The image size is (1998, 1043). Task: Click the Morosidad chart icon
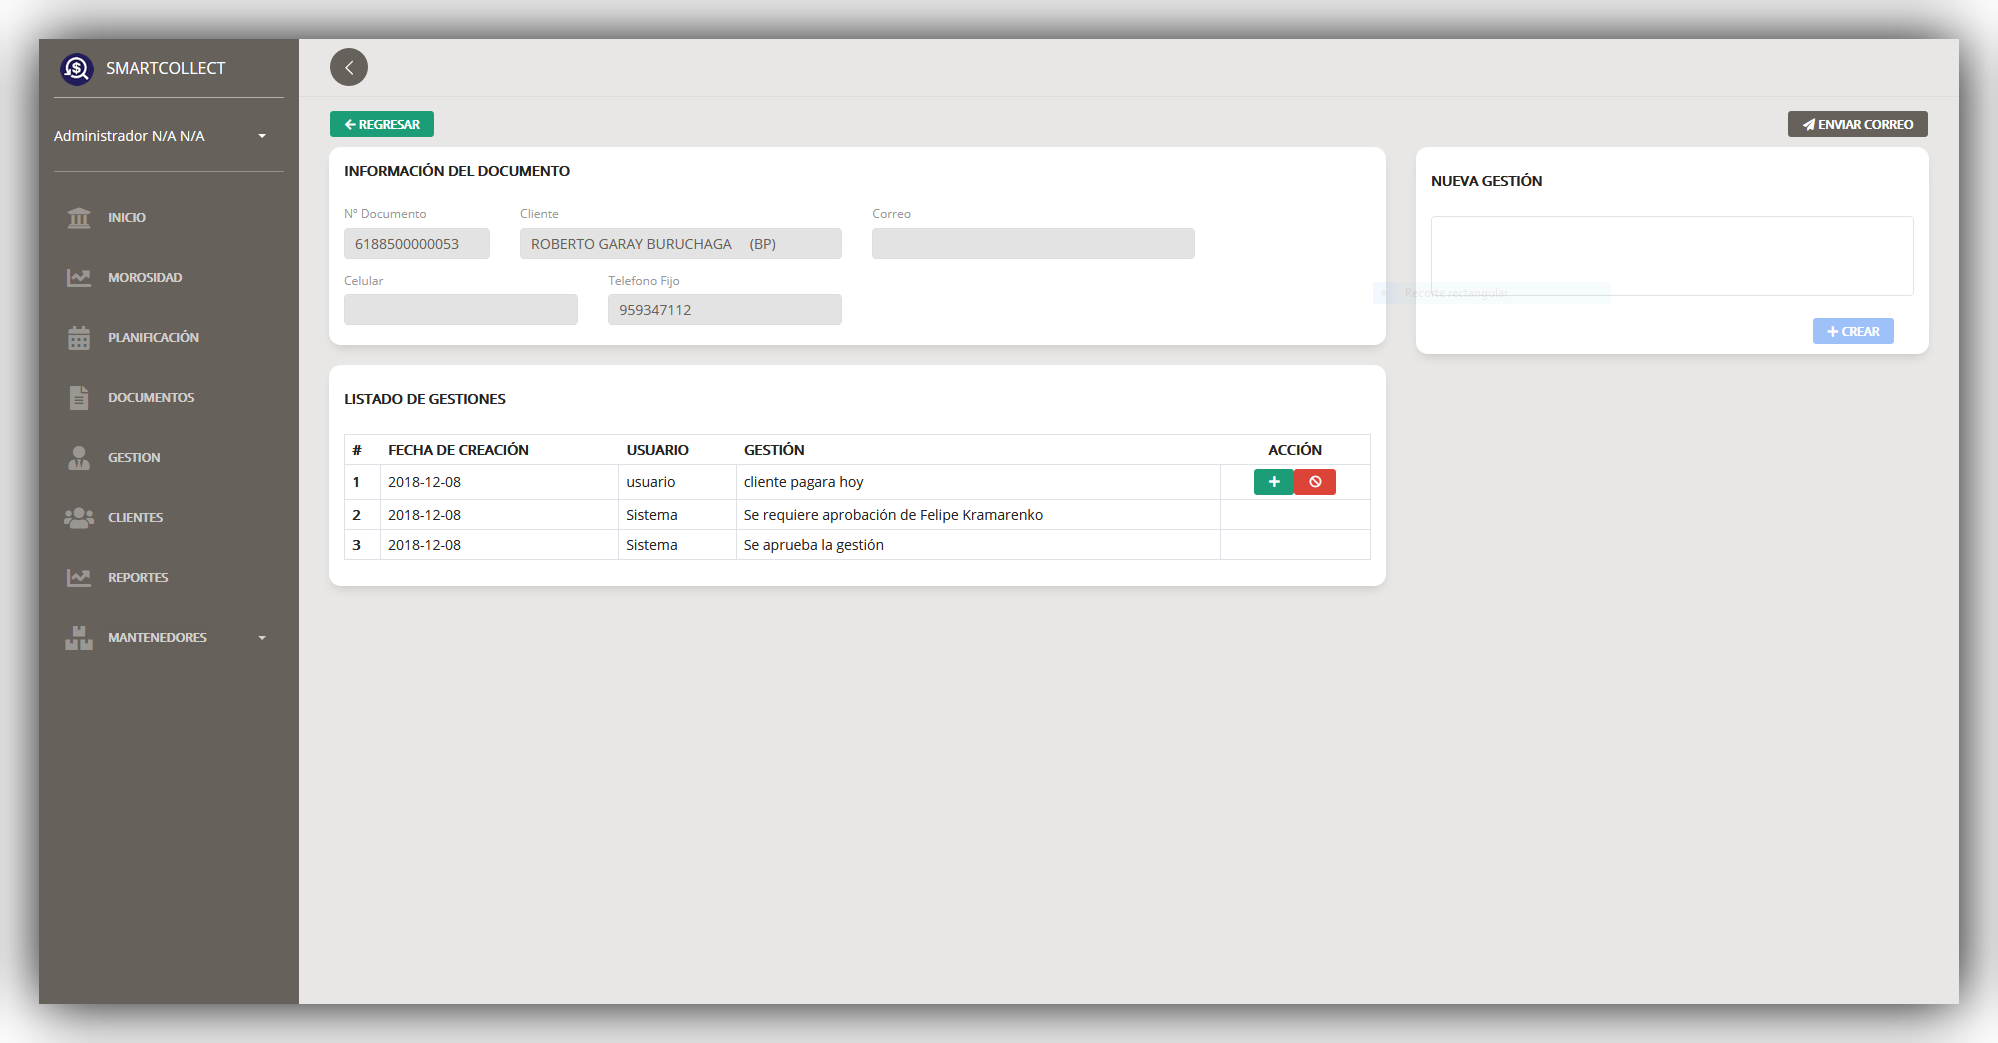[x=79, y=278]
